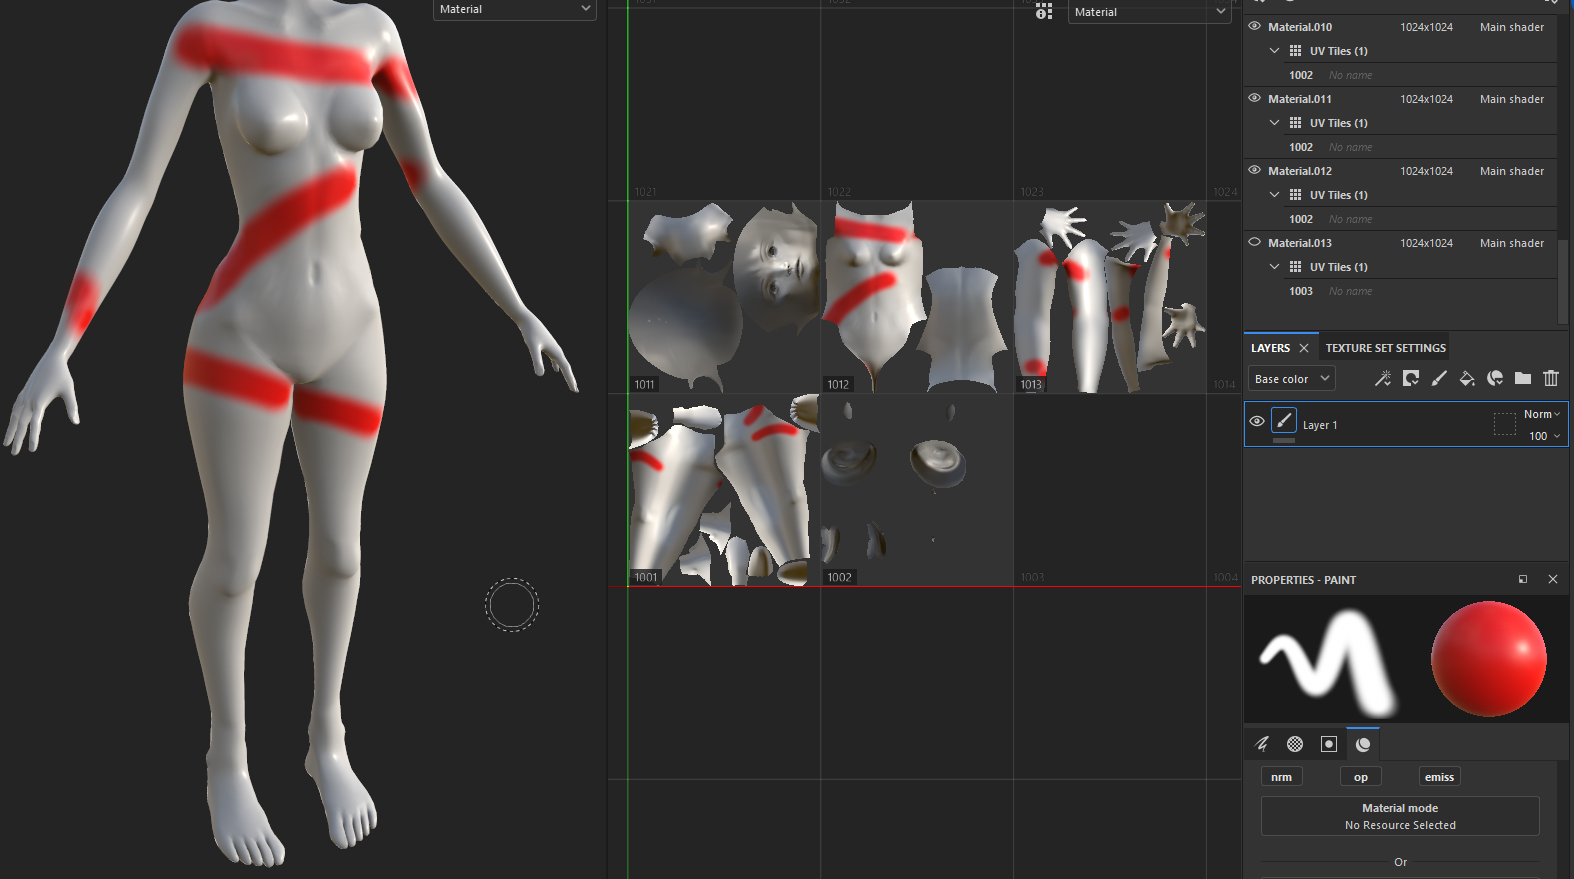1574x879 pixels.
Task: Click the texture set list scrollbar
Action: [x=1563, y=281]
